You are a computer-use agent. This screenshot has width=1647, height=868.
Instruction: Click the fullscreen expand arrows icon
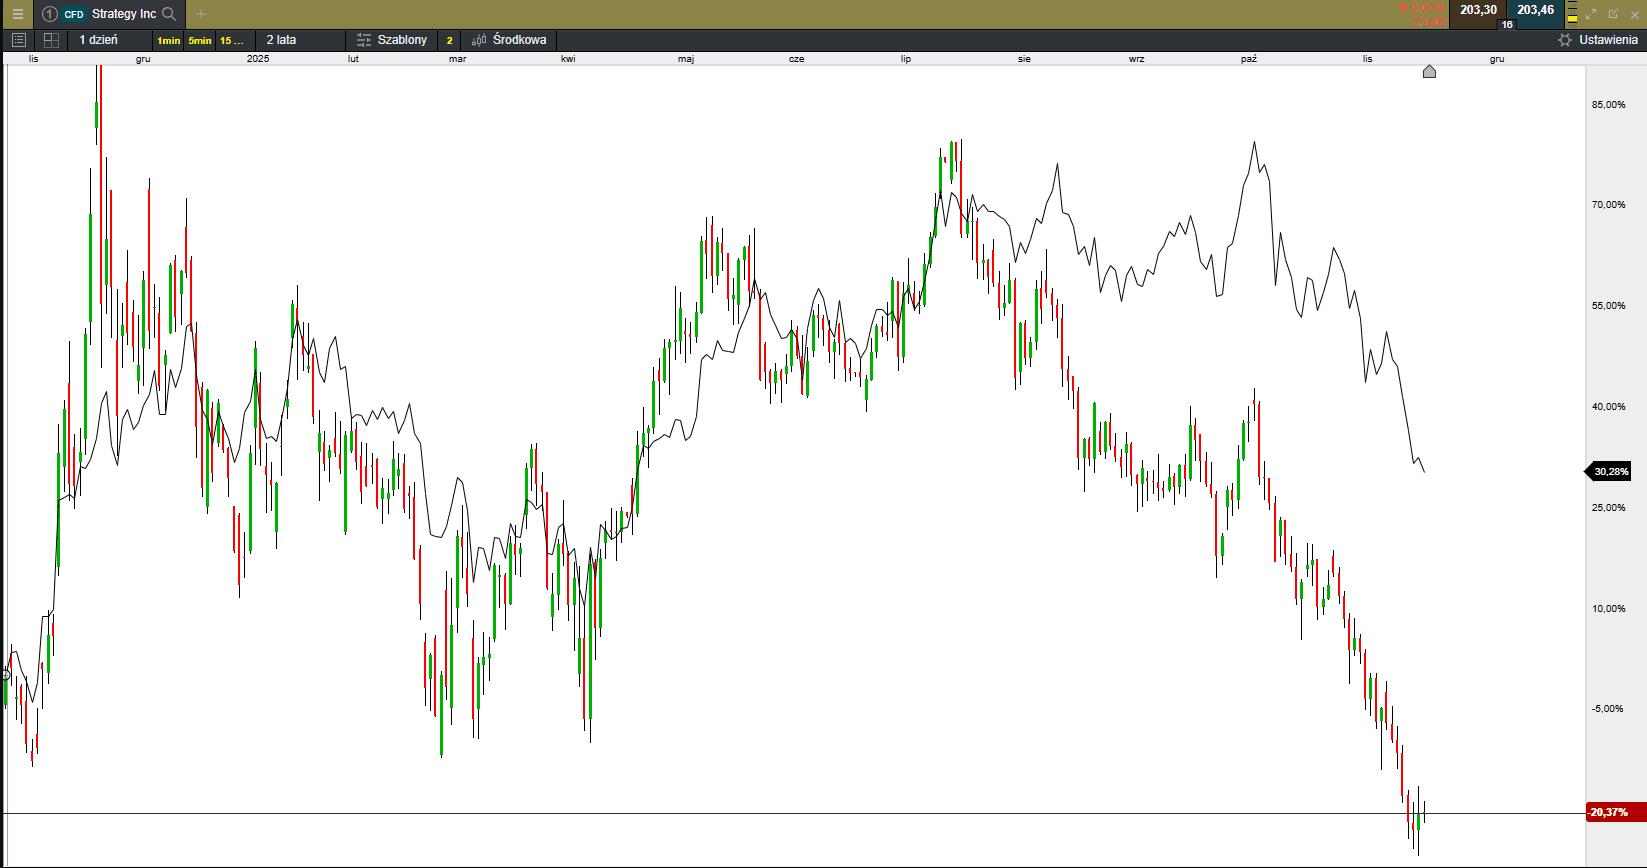(x=1591, y=14)
